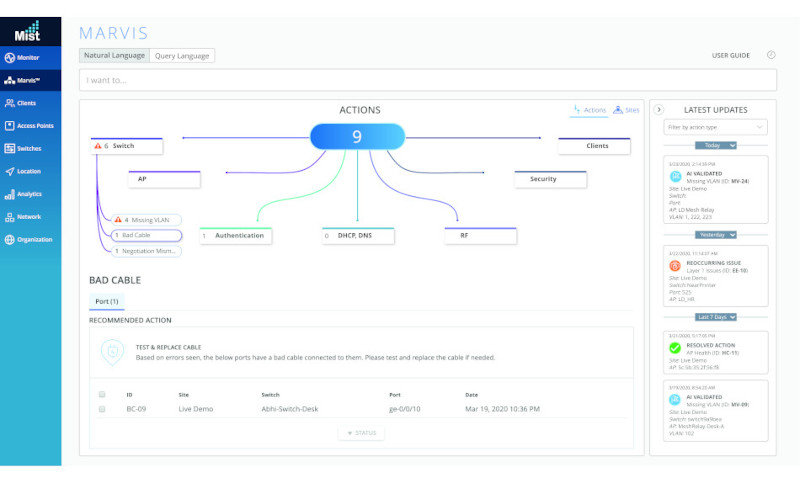This screenshot has width=800, height=483.
Task: Tick the checkbox for row BC-09
Action: [102, 409]
